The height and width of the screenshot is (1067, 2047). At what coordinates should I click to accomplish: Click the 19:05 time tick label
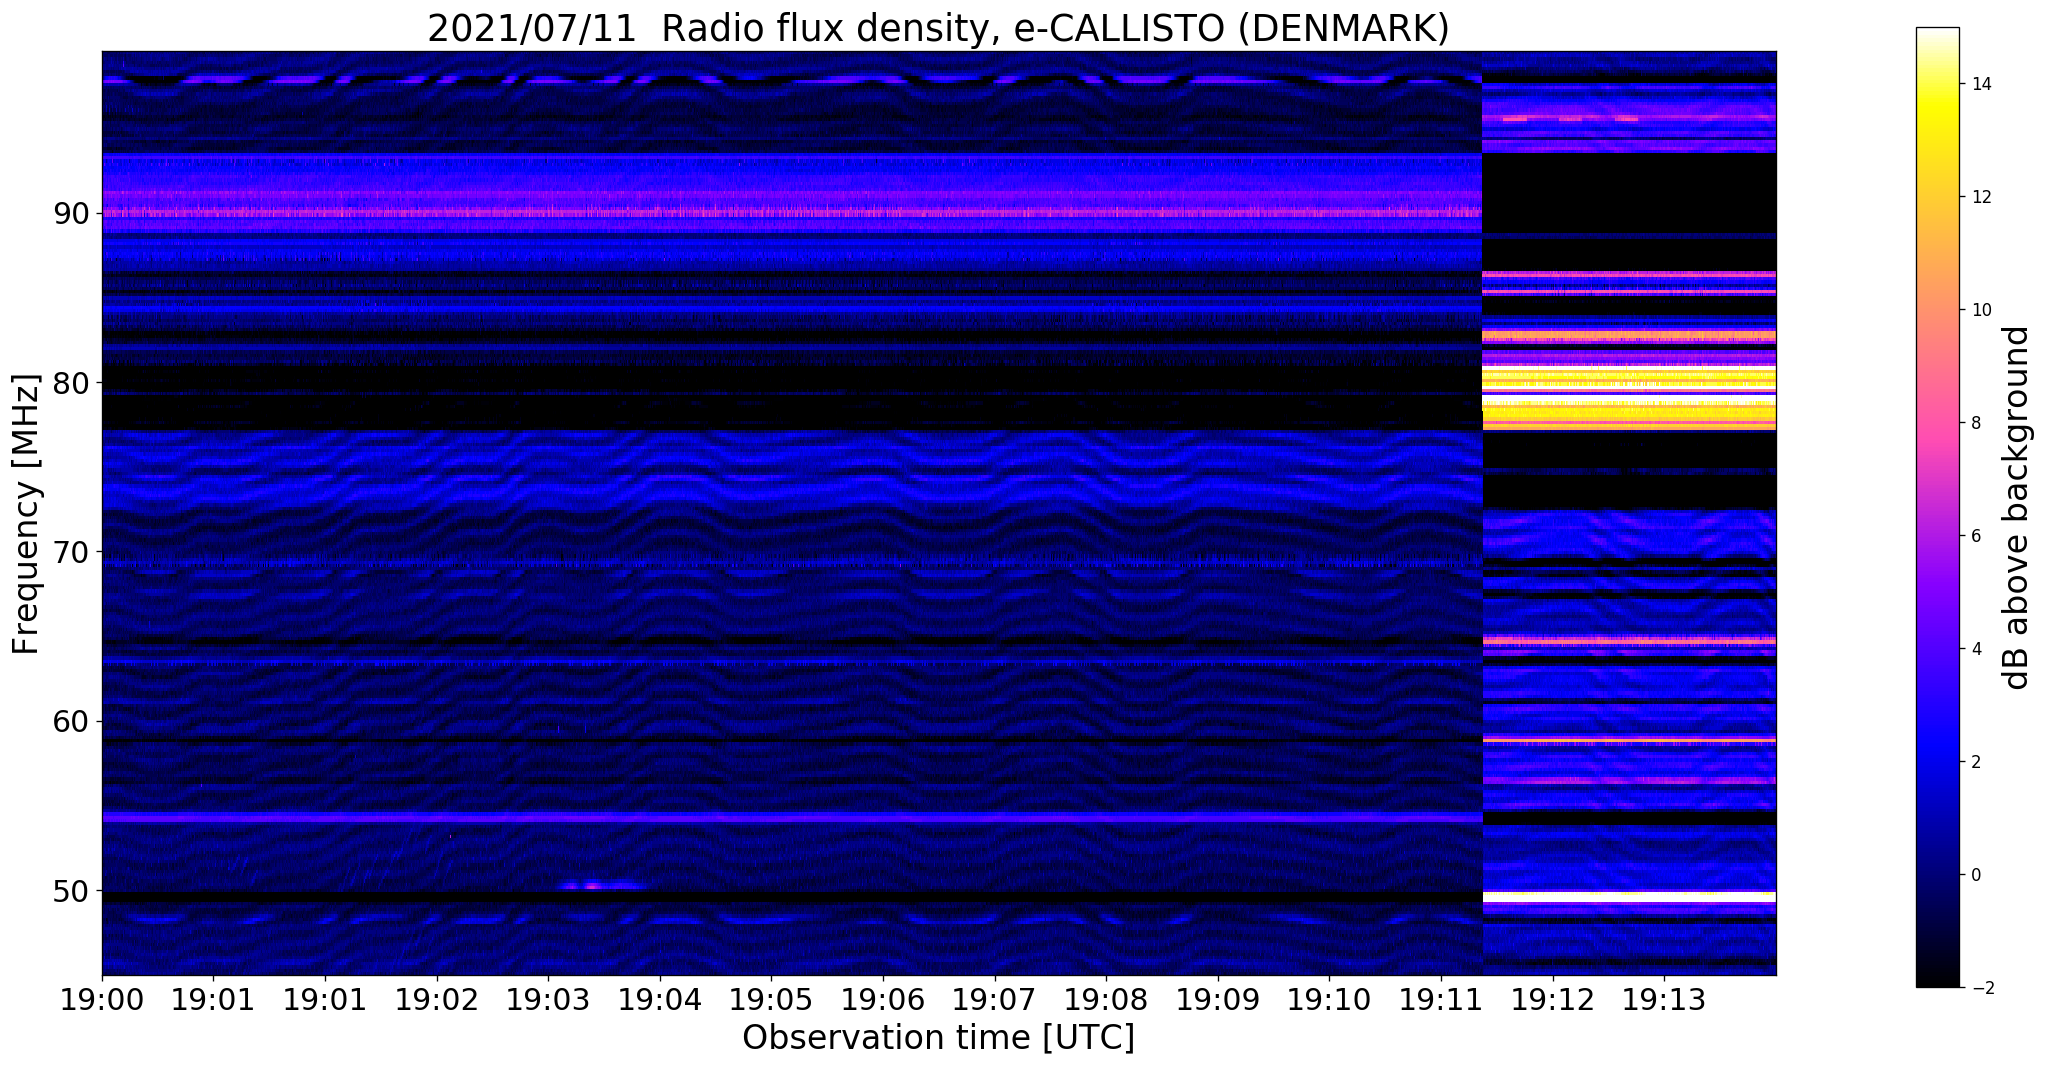(771, 1000)
